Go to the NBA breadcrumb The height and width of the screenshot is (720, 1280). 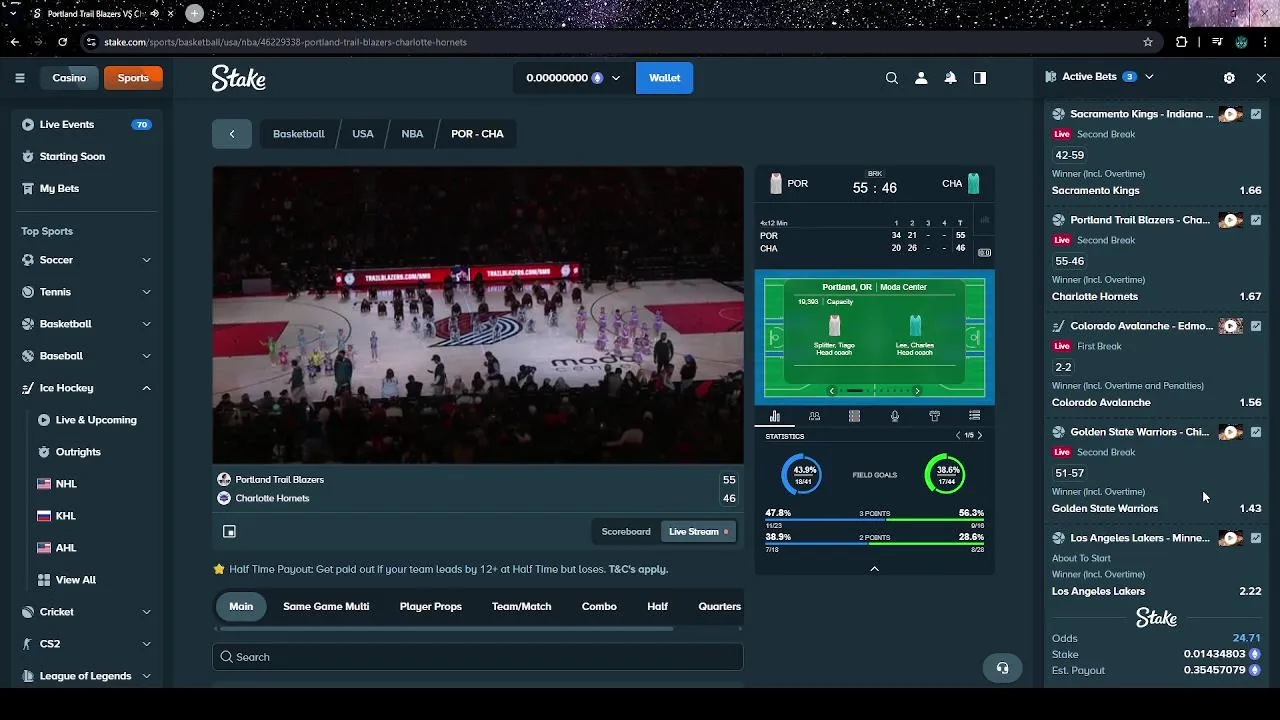412,134
